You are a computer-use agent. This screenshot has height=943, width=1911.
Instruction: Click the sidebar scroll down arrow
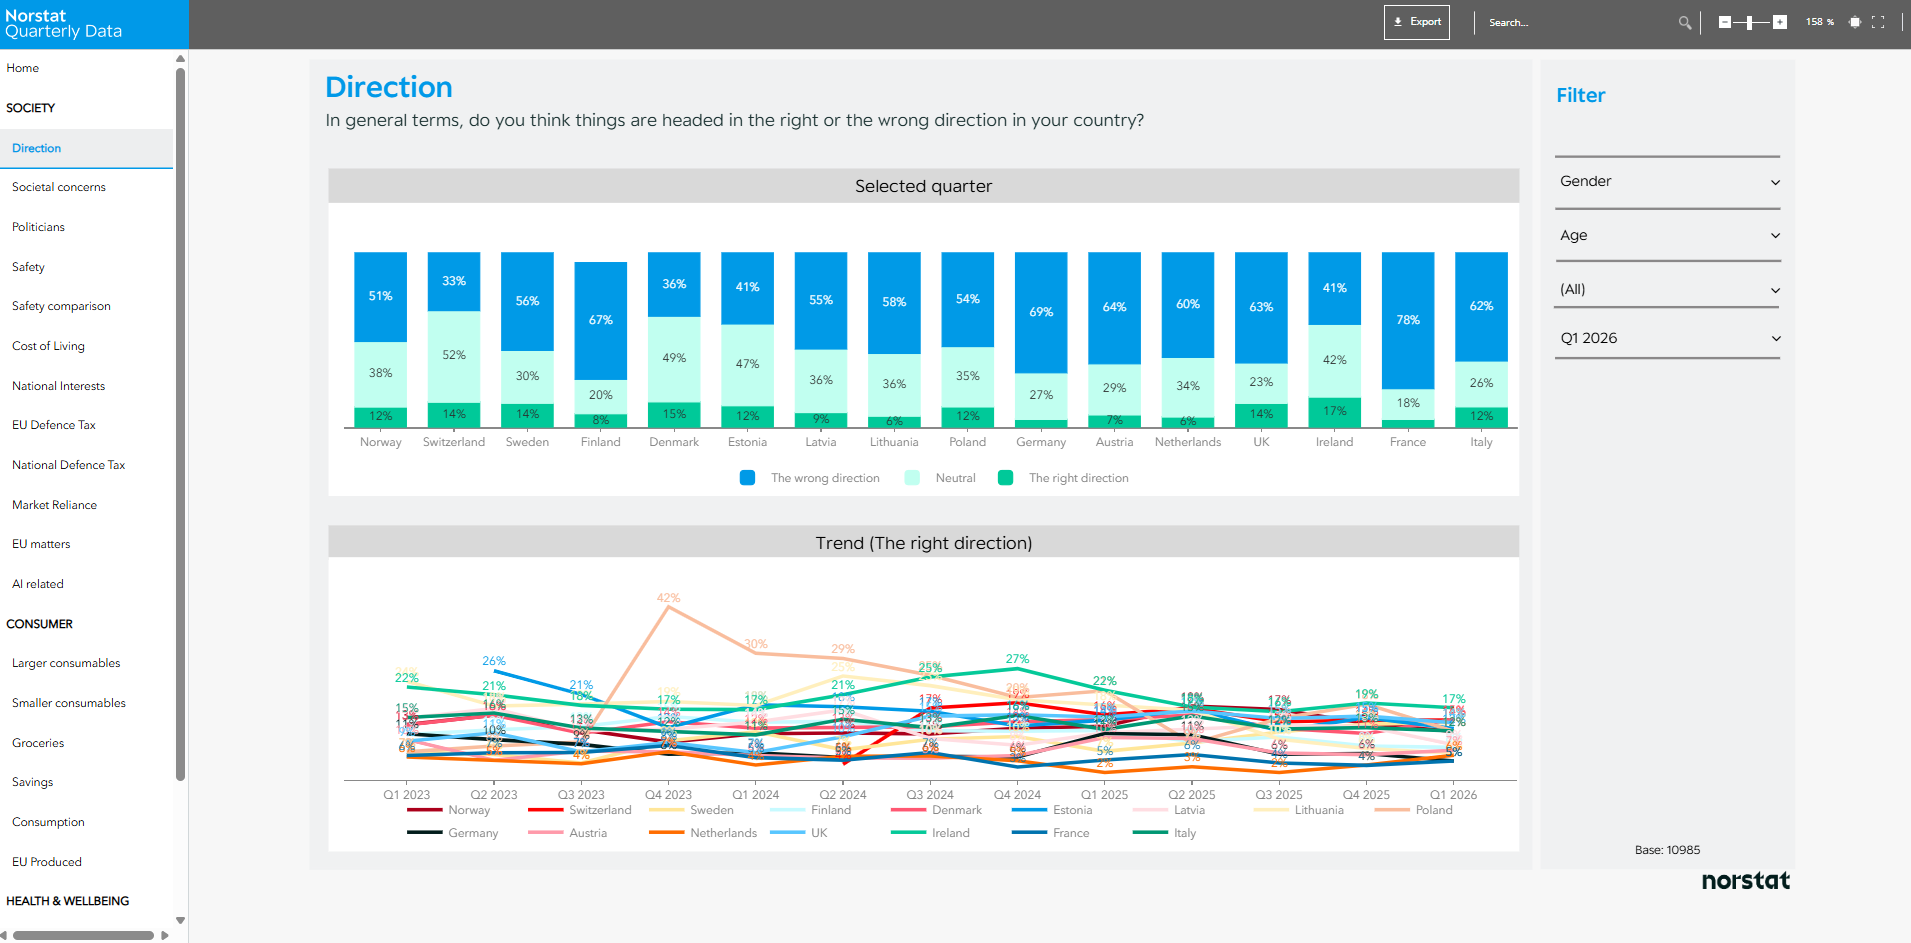(x=180, y=920)
